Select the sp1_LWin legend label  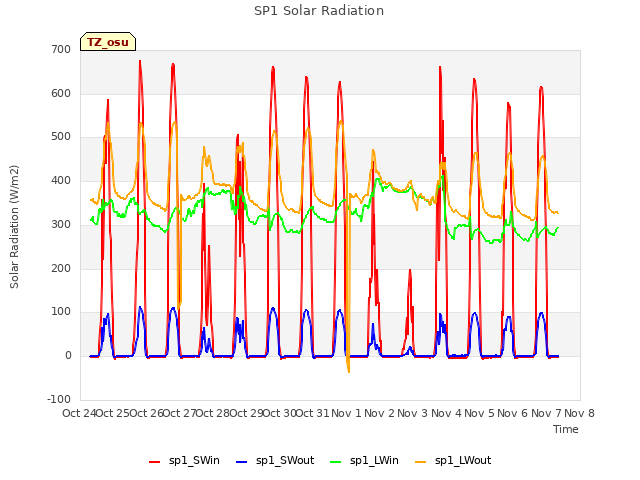[x=374, y=460]
